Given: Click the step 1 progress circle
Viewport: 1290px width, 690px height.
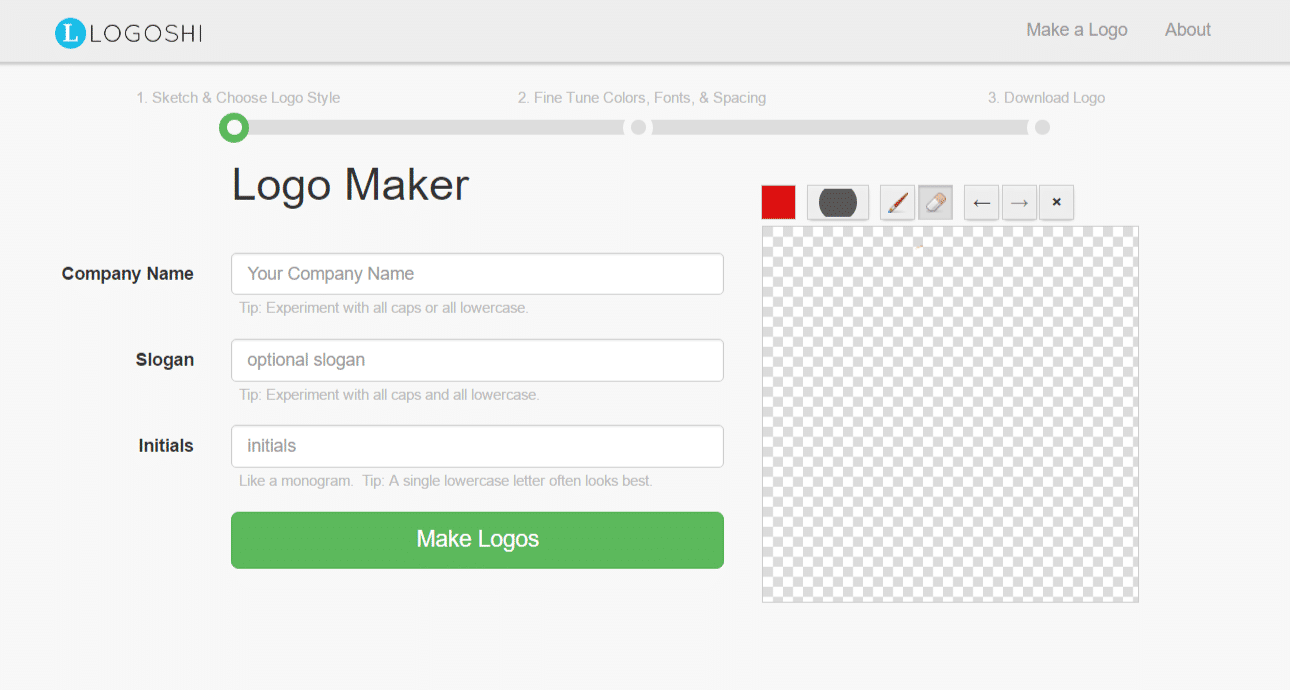Looking at the screenshot, I should 234,128.
